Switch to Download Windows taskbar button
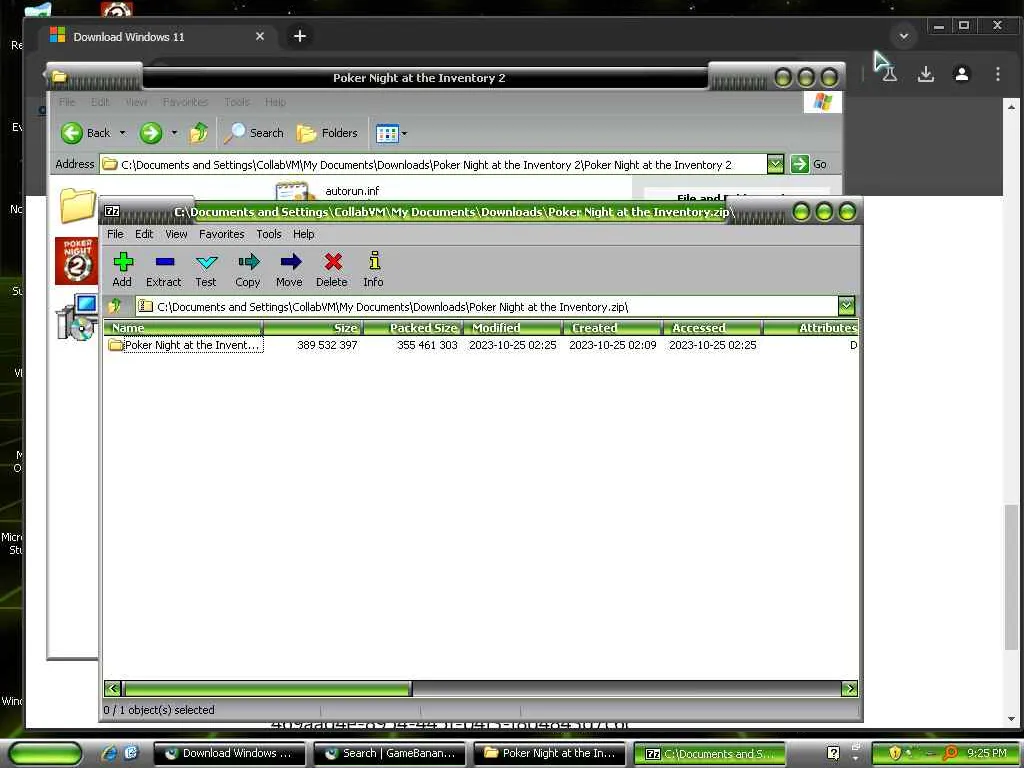Image resolution: width=1024 pixels, height=768 pixels. (x=229, y=754)
